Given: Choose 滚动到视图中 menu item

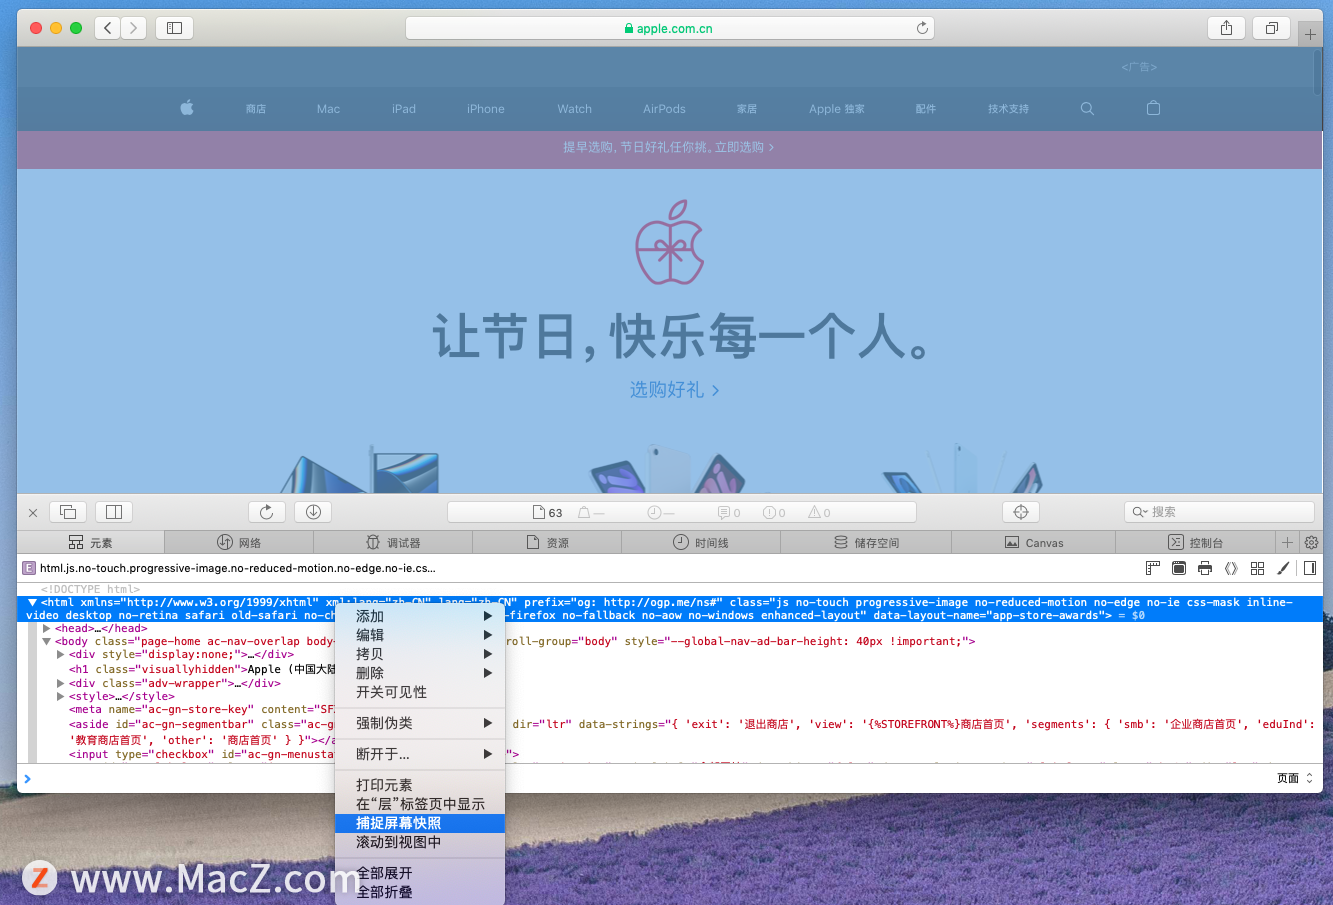Looking at the screenshot, I should point(420,842).
